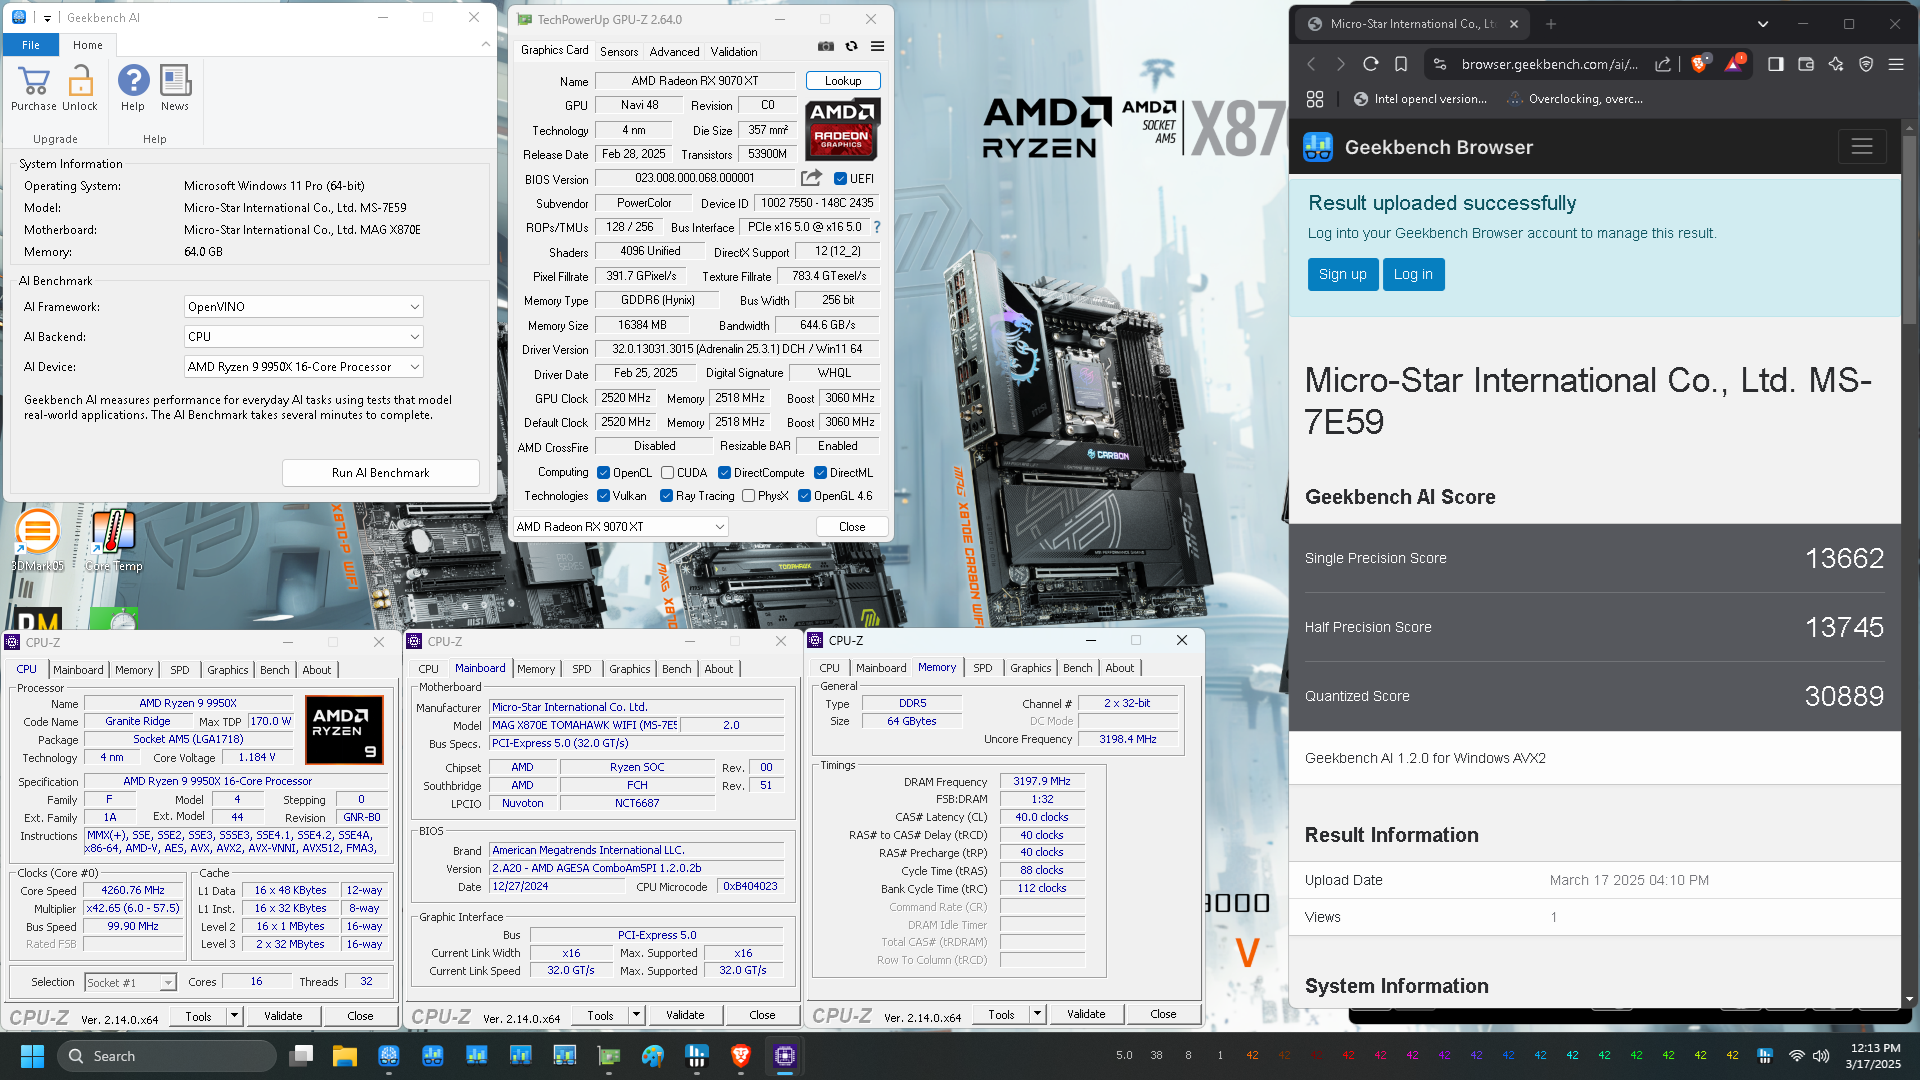Switch to Advanced tab in GPU-Z
Image resolution: width=1920 pixels, height=1080 pixels.
[675, 51]
